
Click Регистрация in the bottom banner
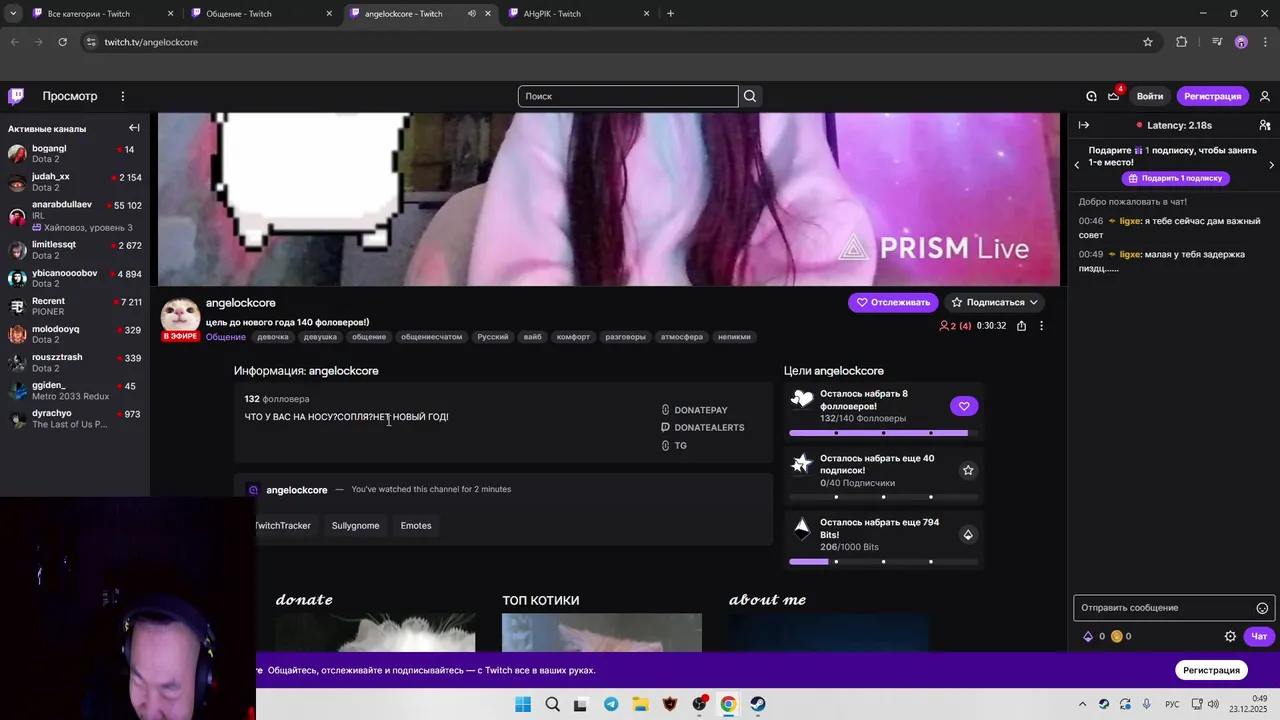[x=1211, y=670]
